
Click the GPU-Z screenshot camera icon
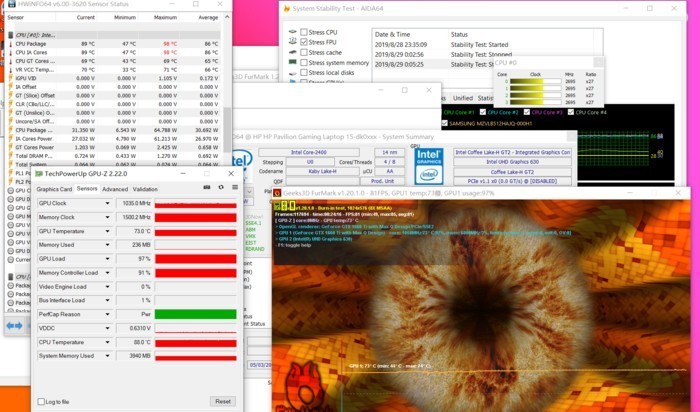pyautogui.click(x=207, y=187)
